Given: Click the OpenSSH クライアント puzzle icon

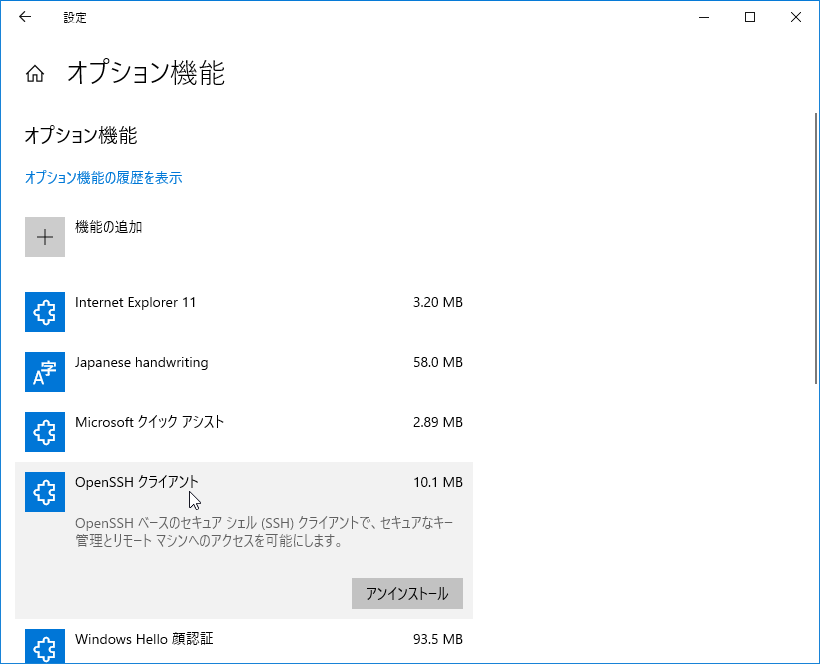Looking at the screenshot, I should pyautogui.click(x=45, y=492).
